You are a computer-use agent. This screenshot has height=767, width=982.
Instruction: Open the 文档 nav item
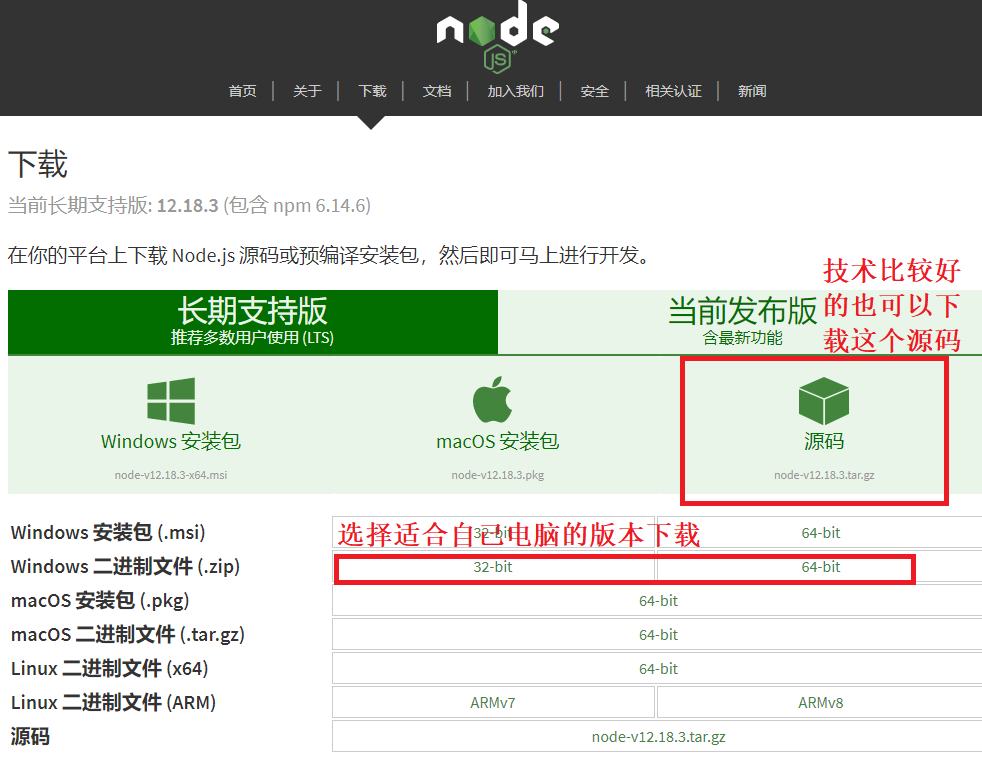click(437, 91)
